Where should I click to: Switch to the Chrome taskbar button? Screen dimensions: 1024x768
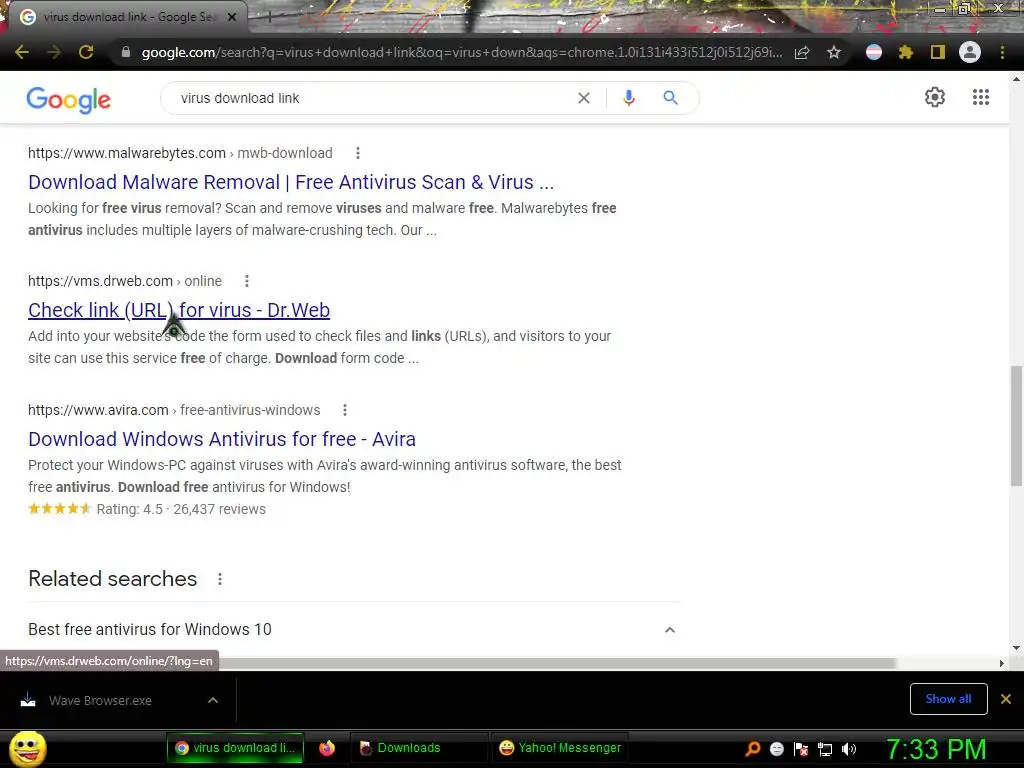(x=235, y=748)
